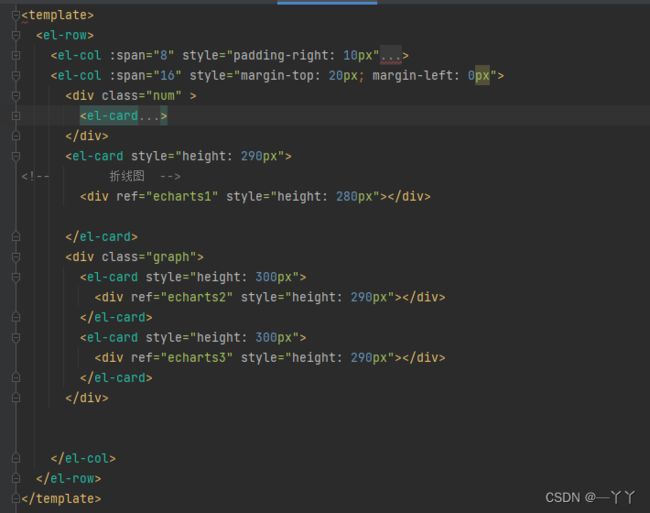
Task: Click the opening <template> tag text
Action: point(58,15)
